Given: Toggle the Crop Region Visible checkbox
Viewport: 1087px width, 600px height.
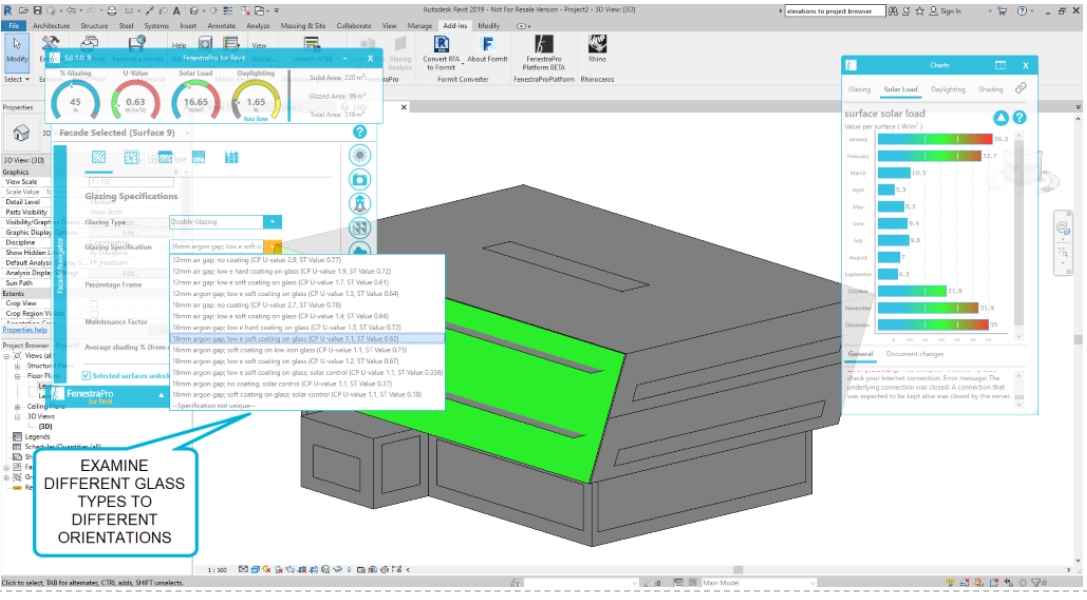Looking at the screenshot, I should click(x=94, y=313).
